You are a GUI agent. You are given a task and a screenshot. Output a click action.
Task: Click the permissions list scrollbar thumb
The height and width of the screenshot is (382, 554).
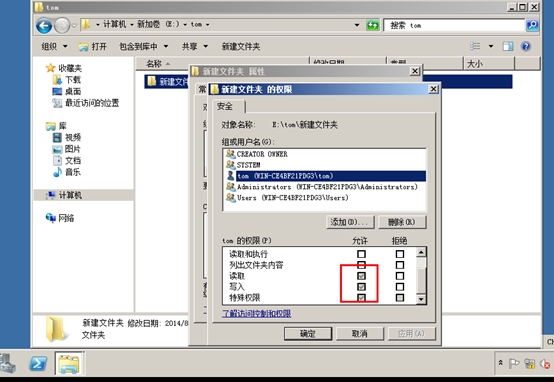click(421, 281)
